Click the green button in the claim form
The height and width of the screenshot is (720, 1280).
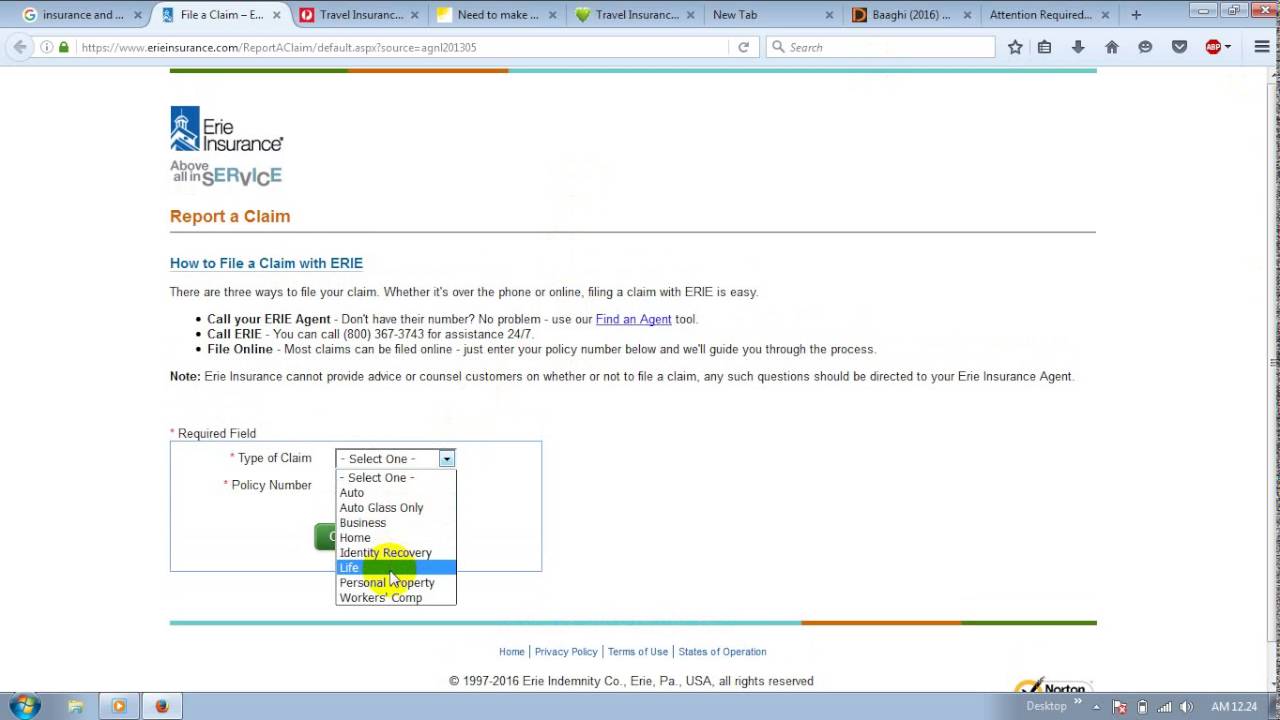pyautogui.click(x=326, y=537)
